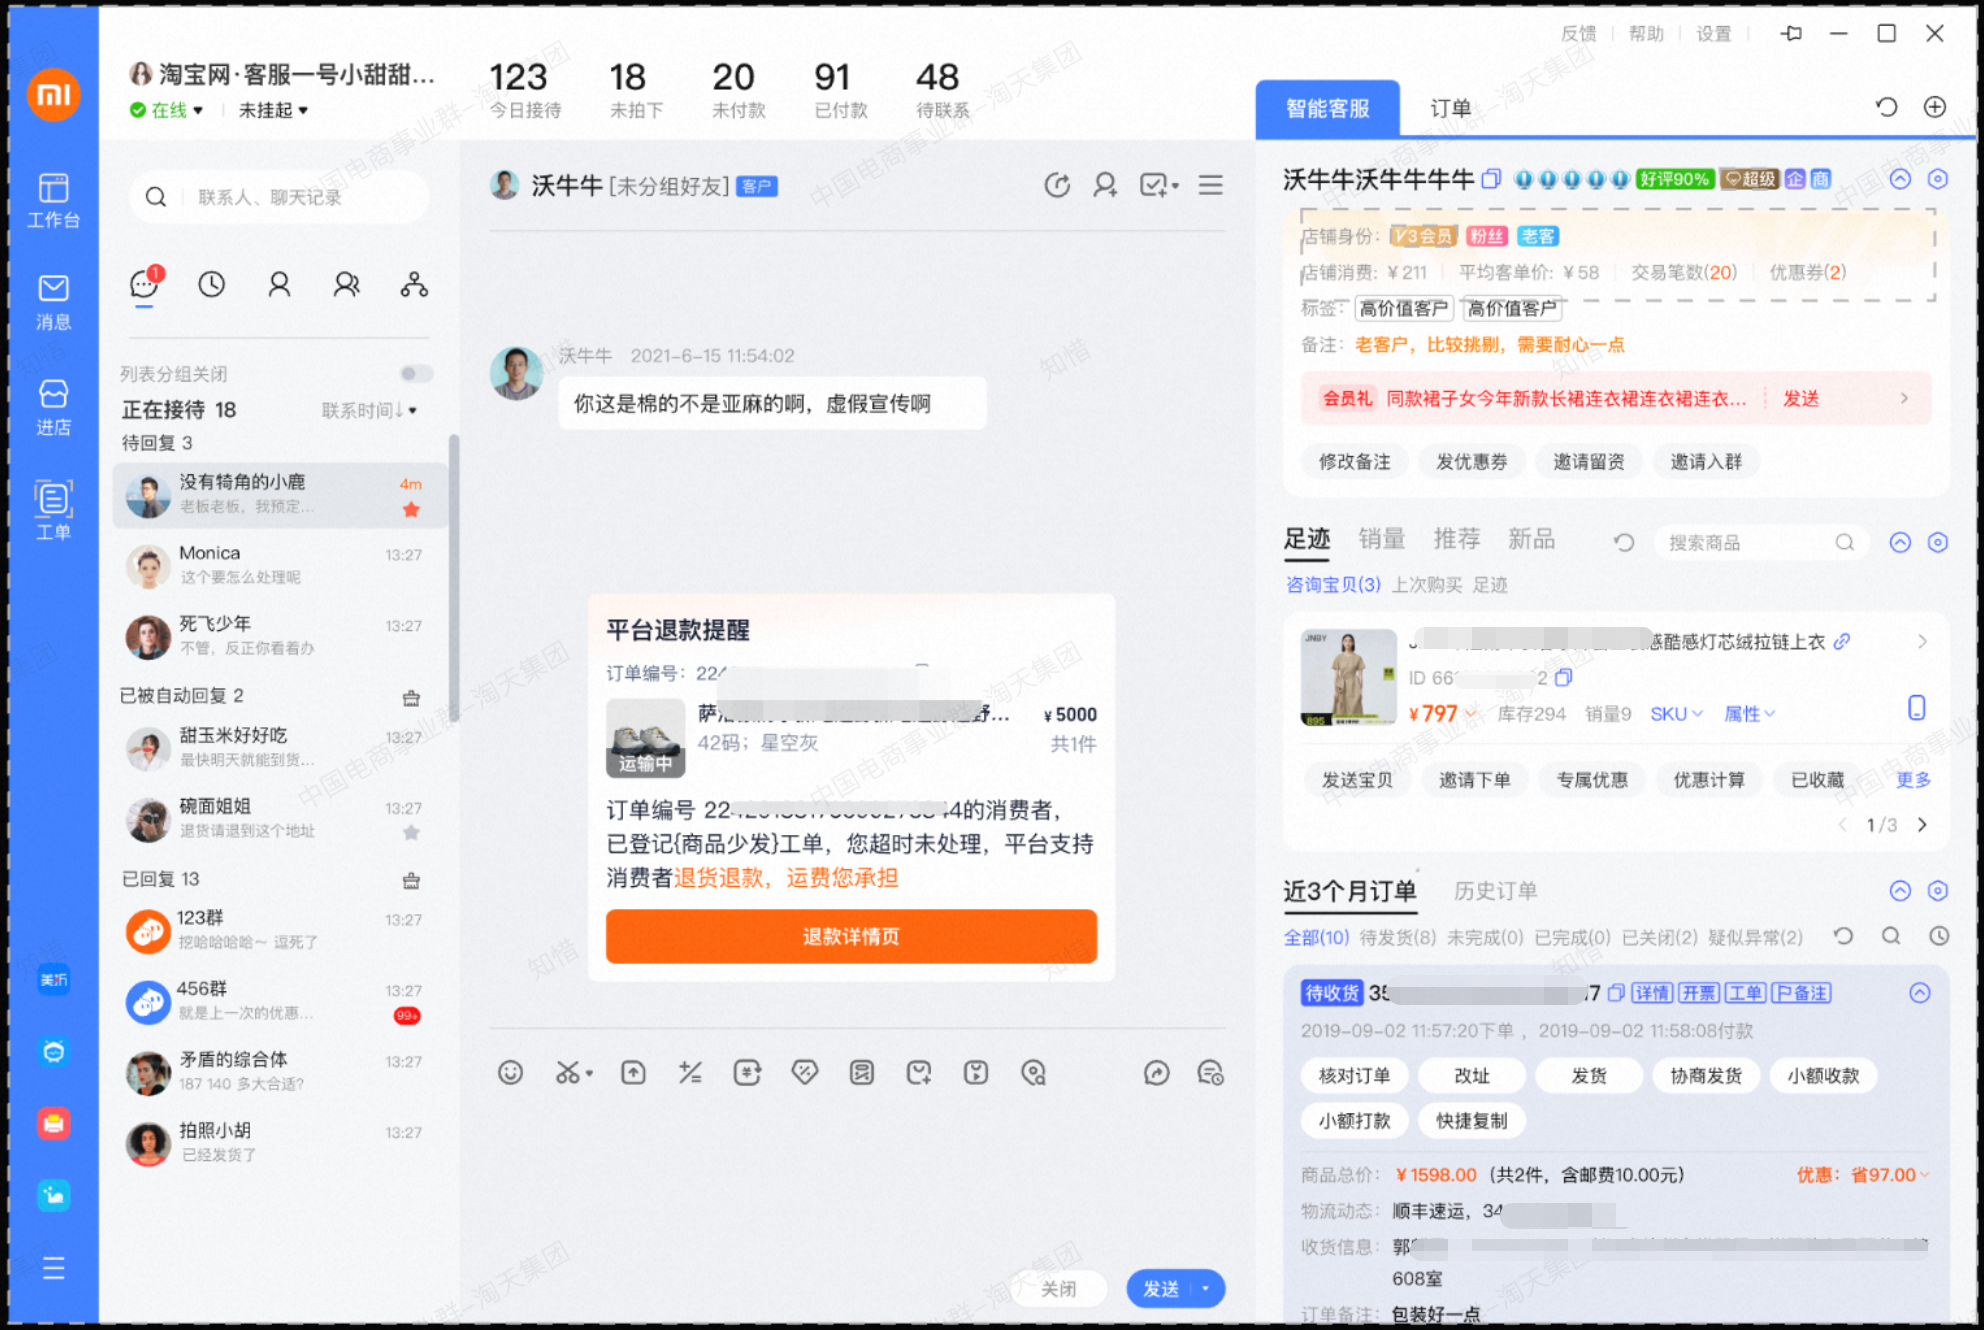
Task: Click the orange 退款详情页 button
Action: (x=851, y=936)
